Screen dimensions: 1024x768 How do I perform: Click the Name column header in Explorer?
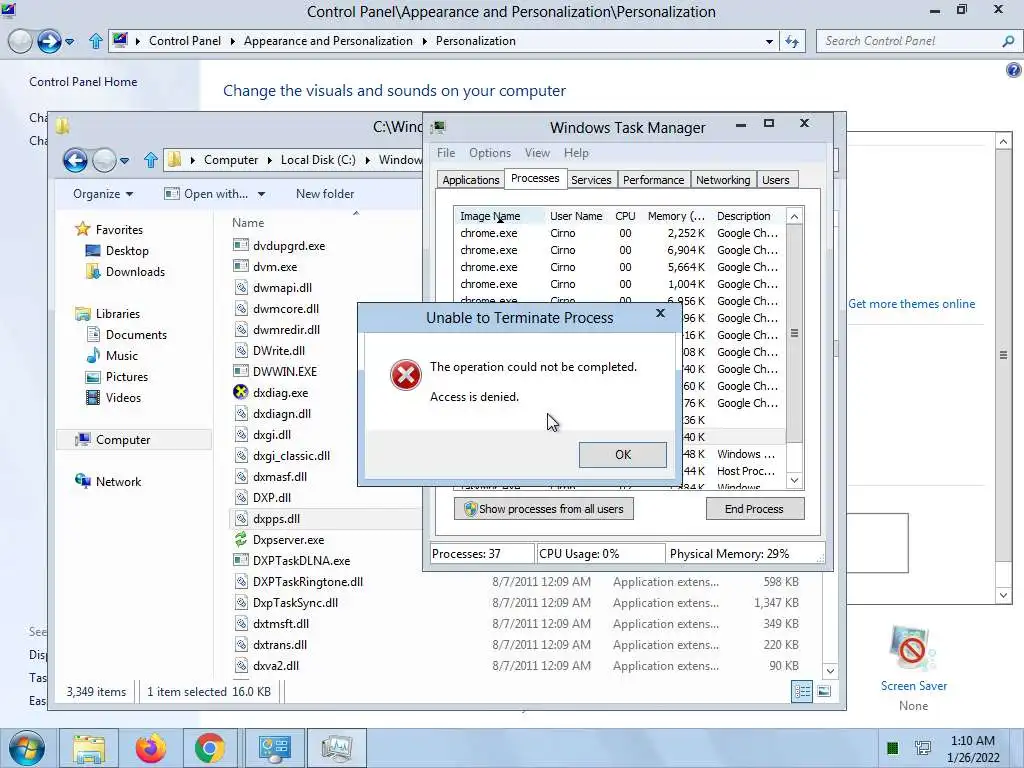248,223
